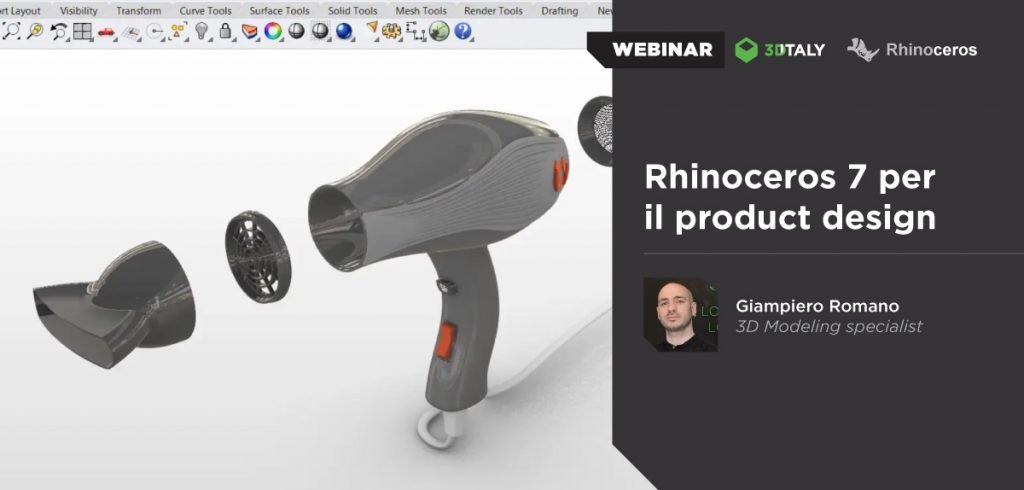Click the blue render sphere icon
1024x490 pixels.
(x=344, y=31)
